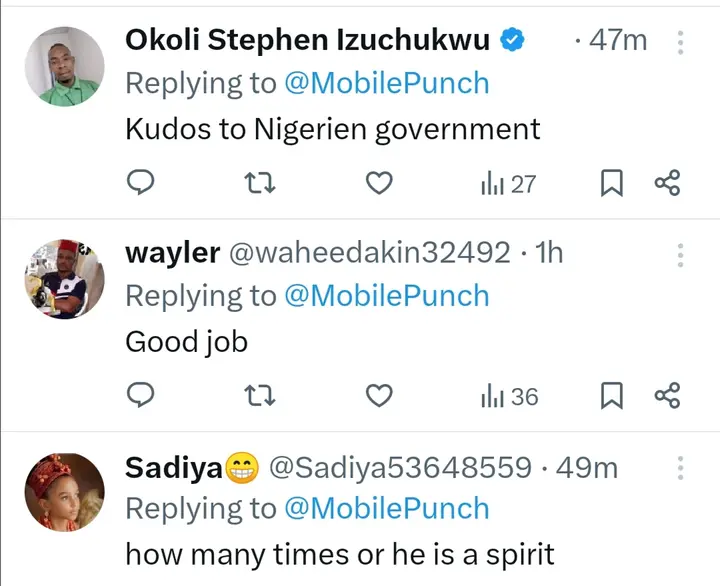Image resolution: width=720 pixels, height=586 pixels.
Task: Open more options for Okoli's tweet
Action: coord(681,42)
